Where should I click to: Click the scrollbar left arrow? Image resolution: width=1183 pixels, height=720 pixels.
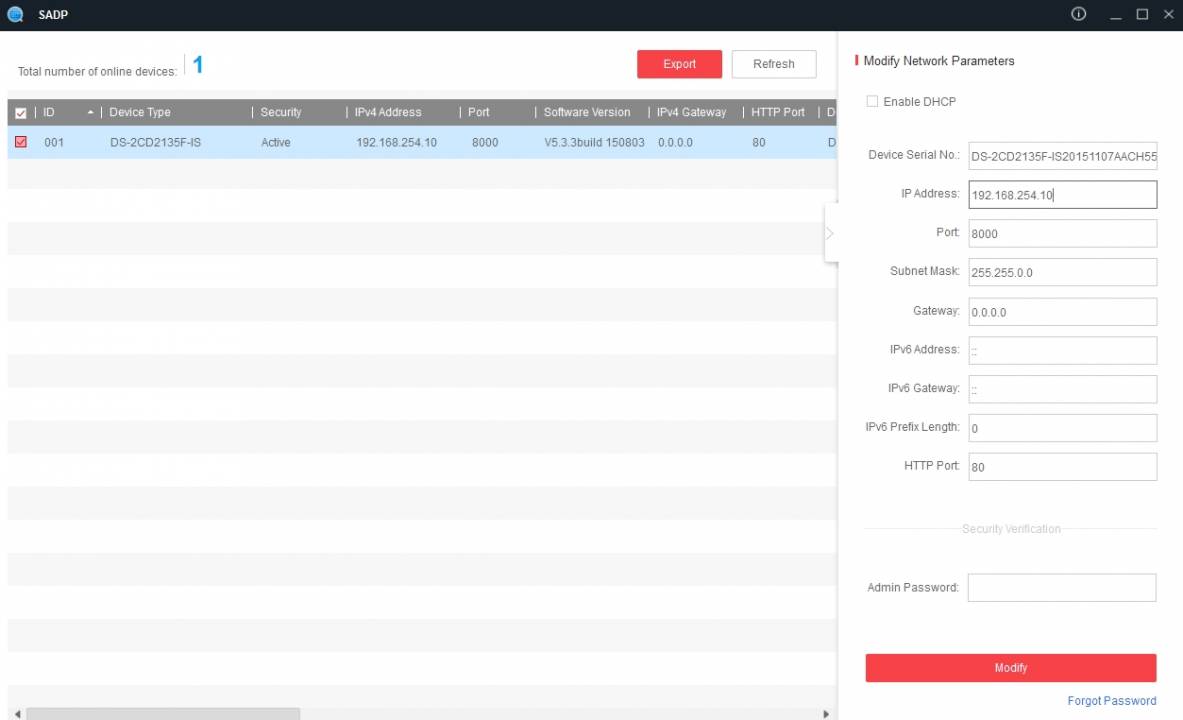(x=17, y=714)
